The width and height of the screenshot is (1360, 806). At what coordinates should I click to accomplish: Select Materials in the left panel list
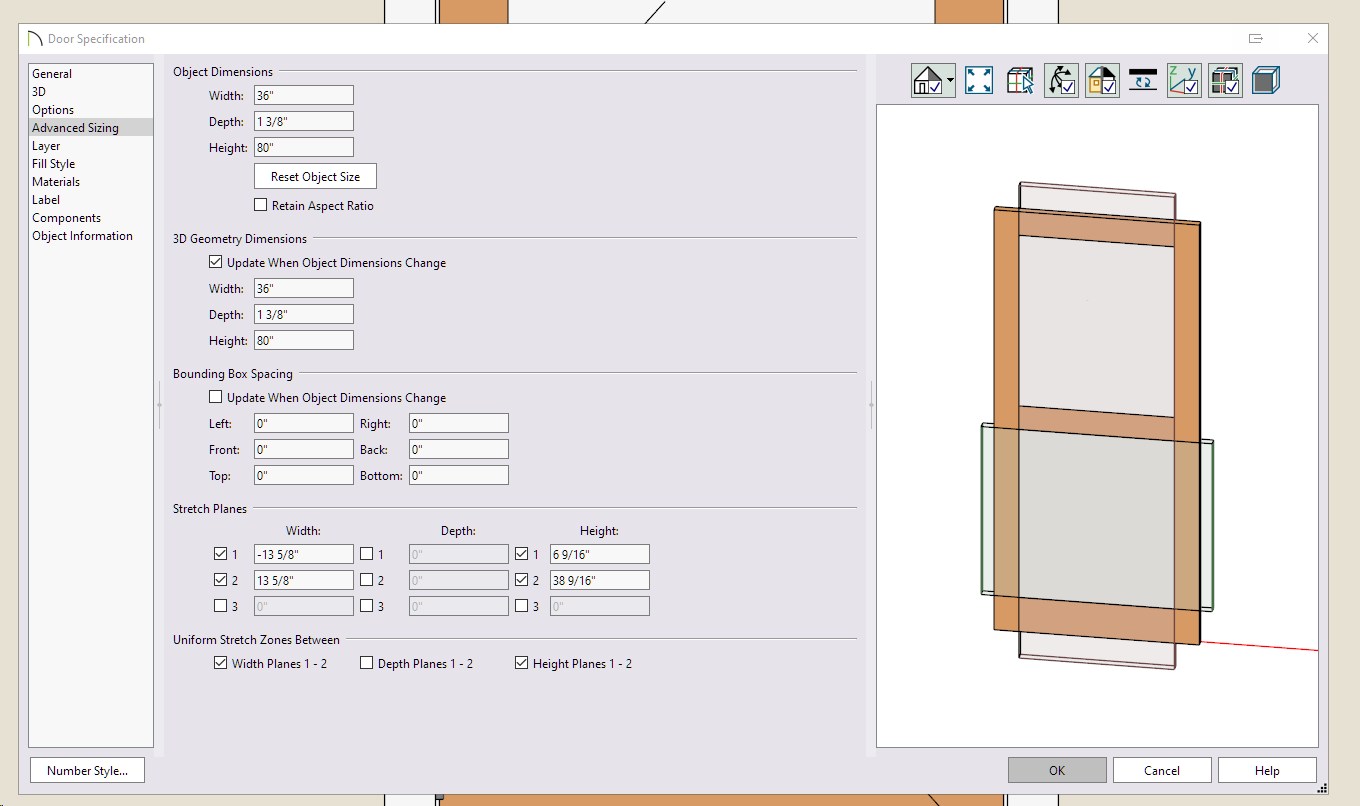pos(56,182)
